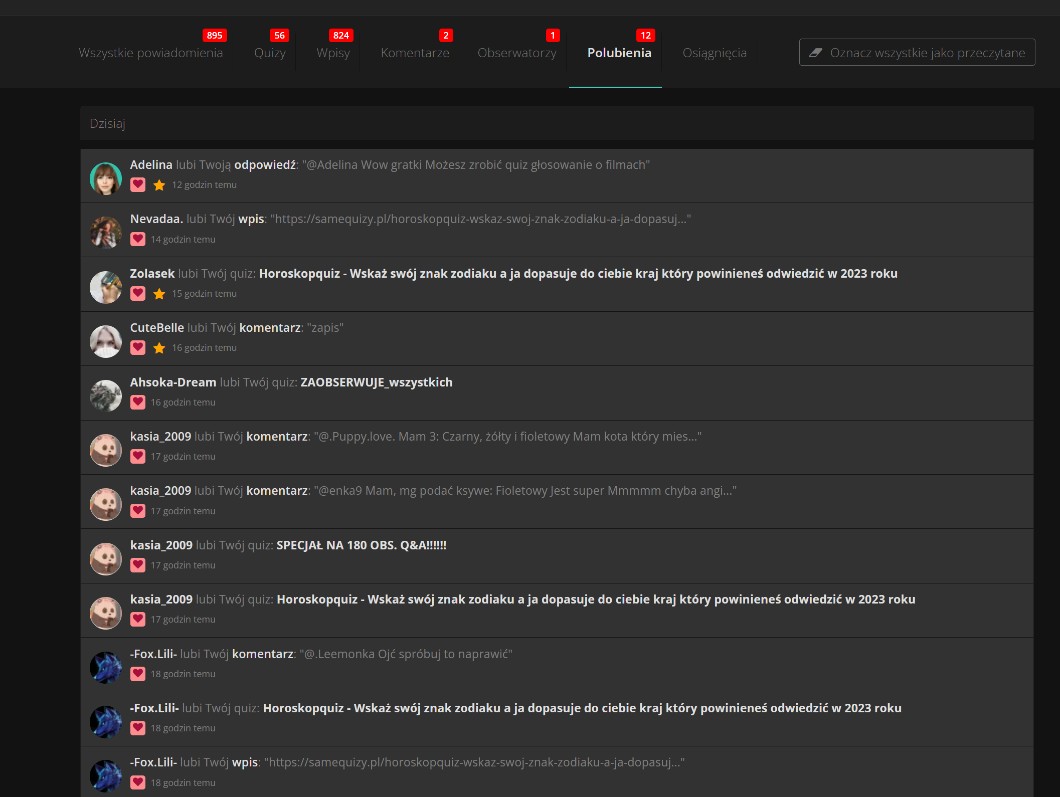
Task: Show the Obserwatorzy tab
Action: coord(517,53)
